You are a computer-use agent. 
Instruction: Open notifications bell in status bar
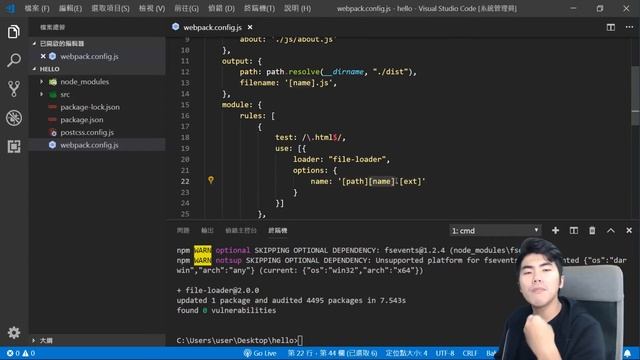pos(627,353)
